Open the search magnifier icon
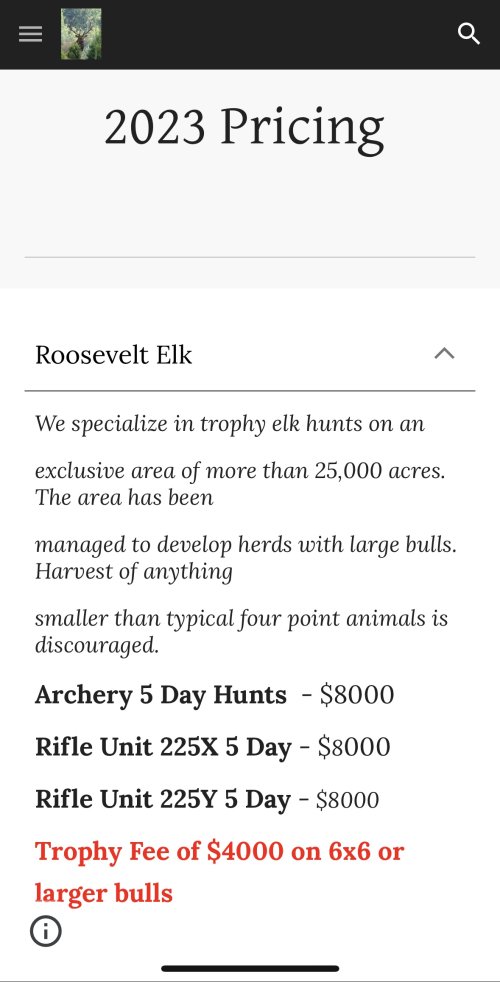The height and width of the screenshot is (982, 500). click(469, 34)
